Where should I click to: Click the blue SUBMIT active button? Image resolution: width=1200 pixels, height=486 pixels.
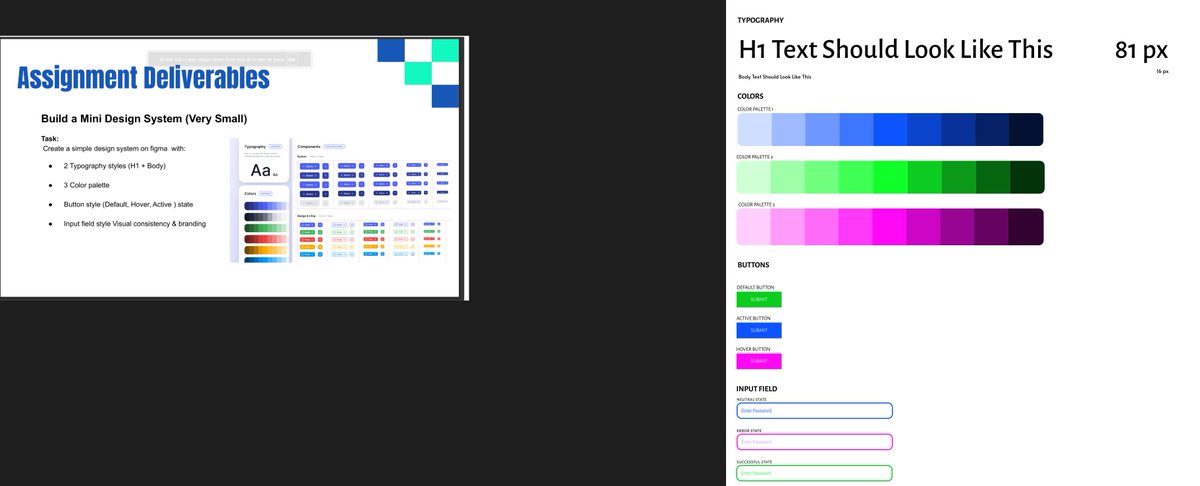[x=759, y=330]
